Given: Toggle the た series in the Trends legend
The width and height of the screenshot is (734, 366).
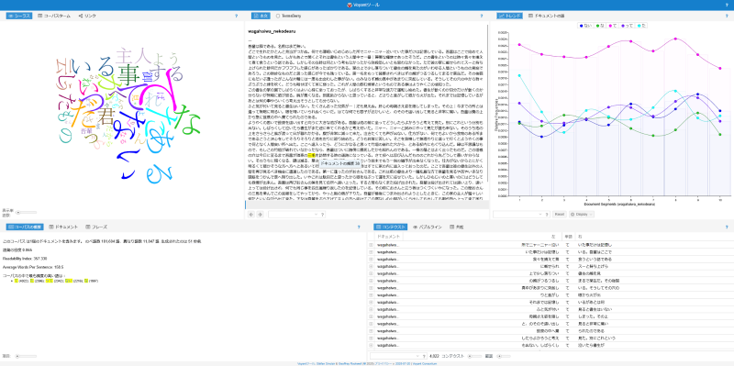Looking at the screenshot, I should click(x=643, y=26).
